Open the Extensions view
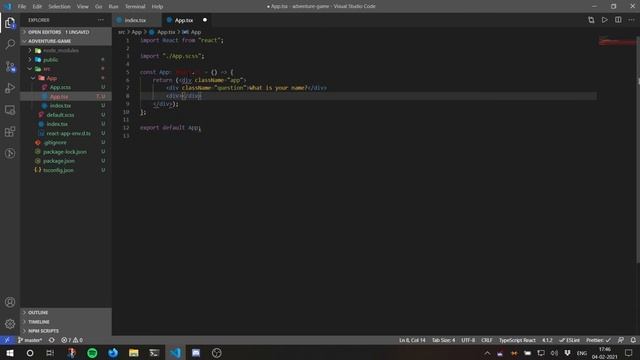The image size is (640, 360). tap(10, 131)
